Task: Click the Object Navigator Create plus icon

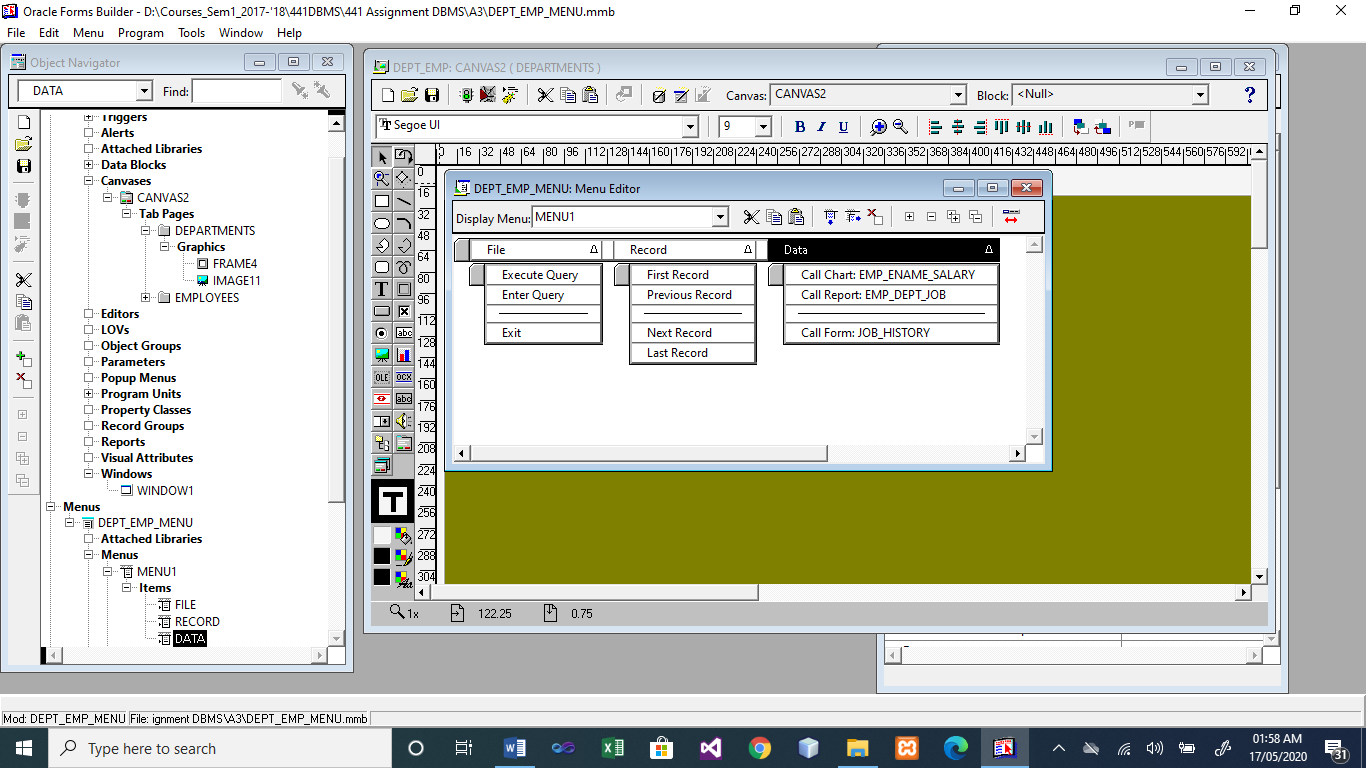Action: pos(24,358)
